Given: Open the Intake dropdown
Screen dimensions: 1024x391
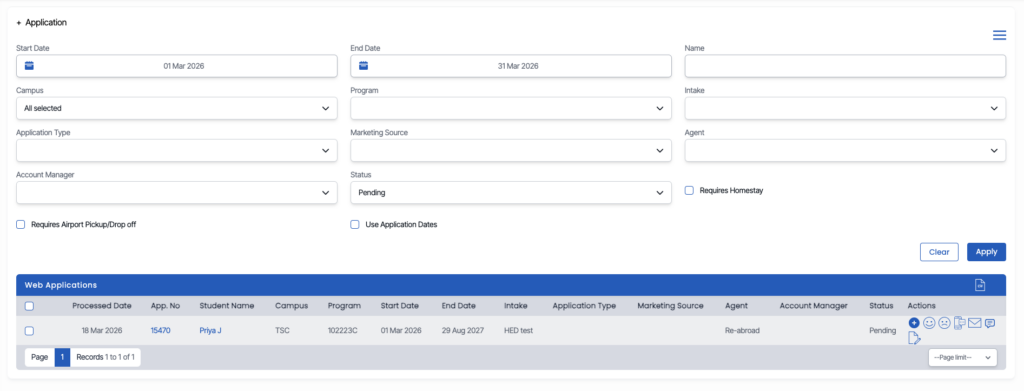Looking at the screenshot, I should [845, 108].
